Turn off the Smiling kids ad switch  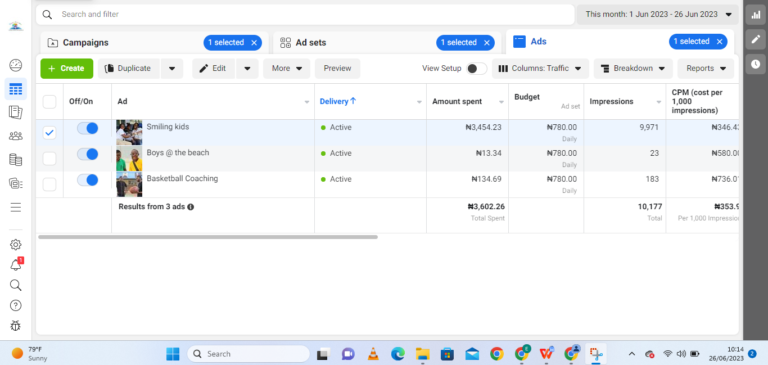88,128
